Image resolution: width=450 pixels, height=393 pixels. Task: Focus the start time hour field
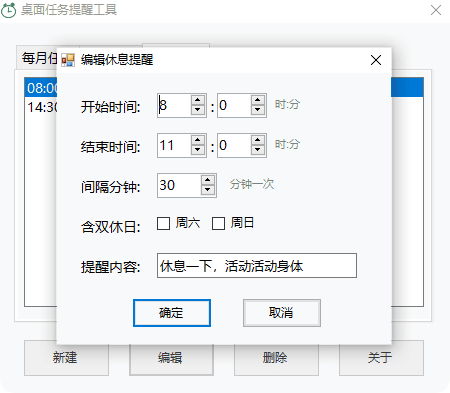click(174, 105)
